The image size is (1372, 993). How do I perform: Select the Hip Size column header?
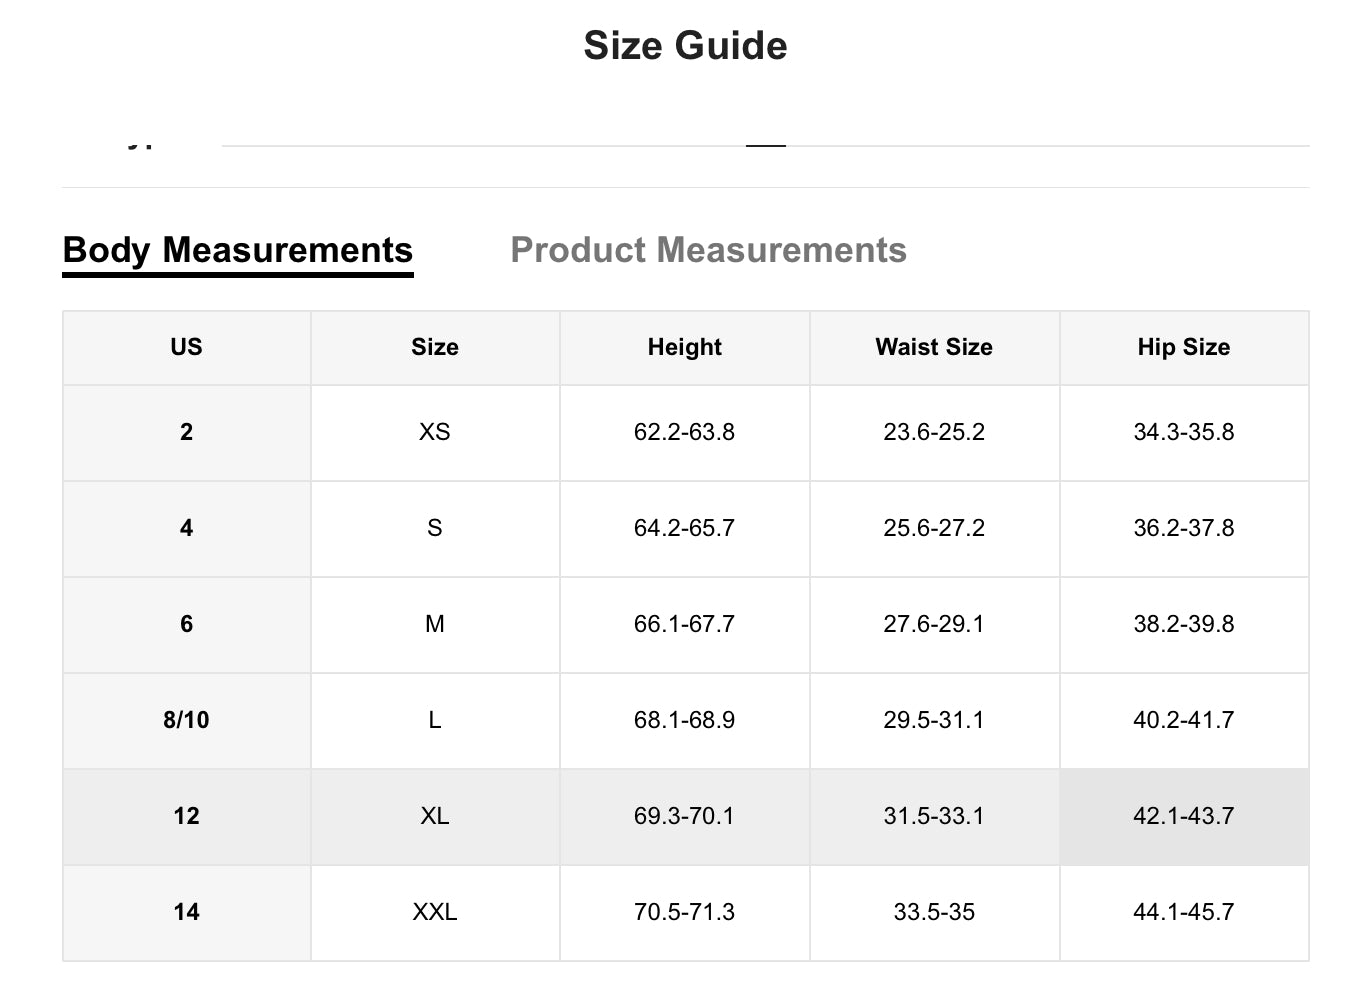(x=1183, y=347)
